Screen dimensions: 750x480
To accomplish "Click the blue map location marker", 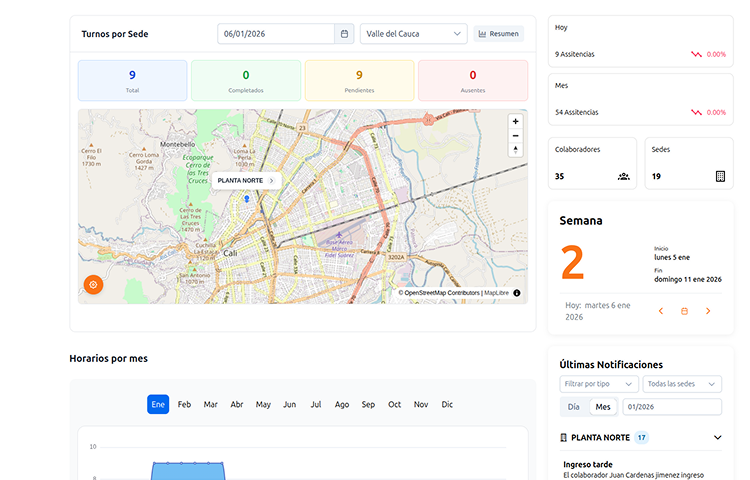I will click(246, 200).
